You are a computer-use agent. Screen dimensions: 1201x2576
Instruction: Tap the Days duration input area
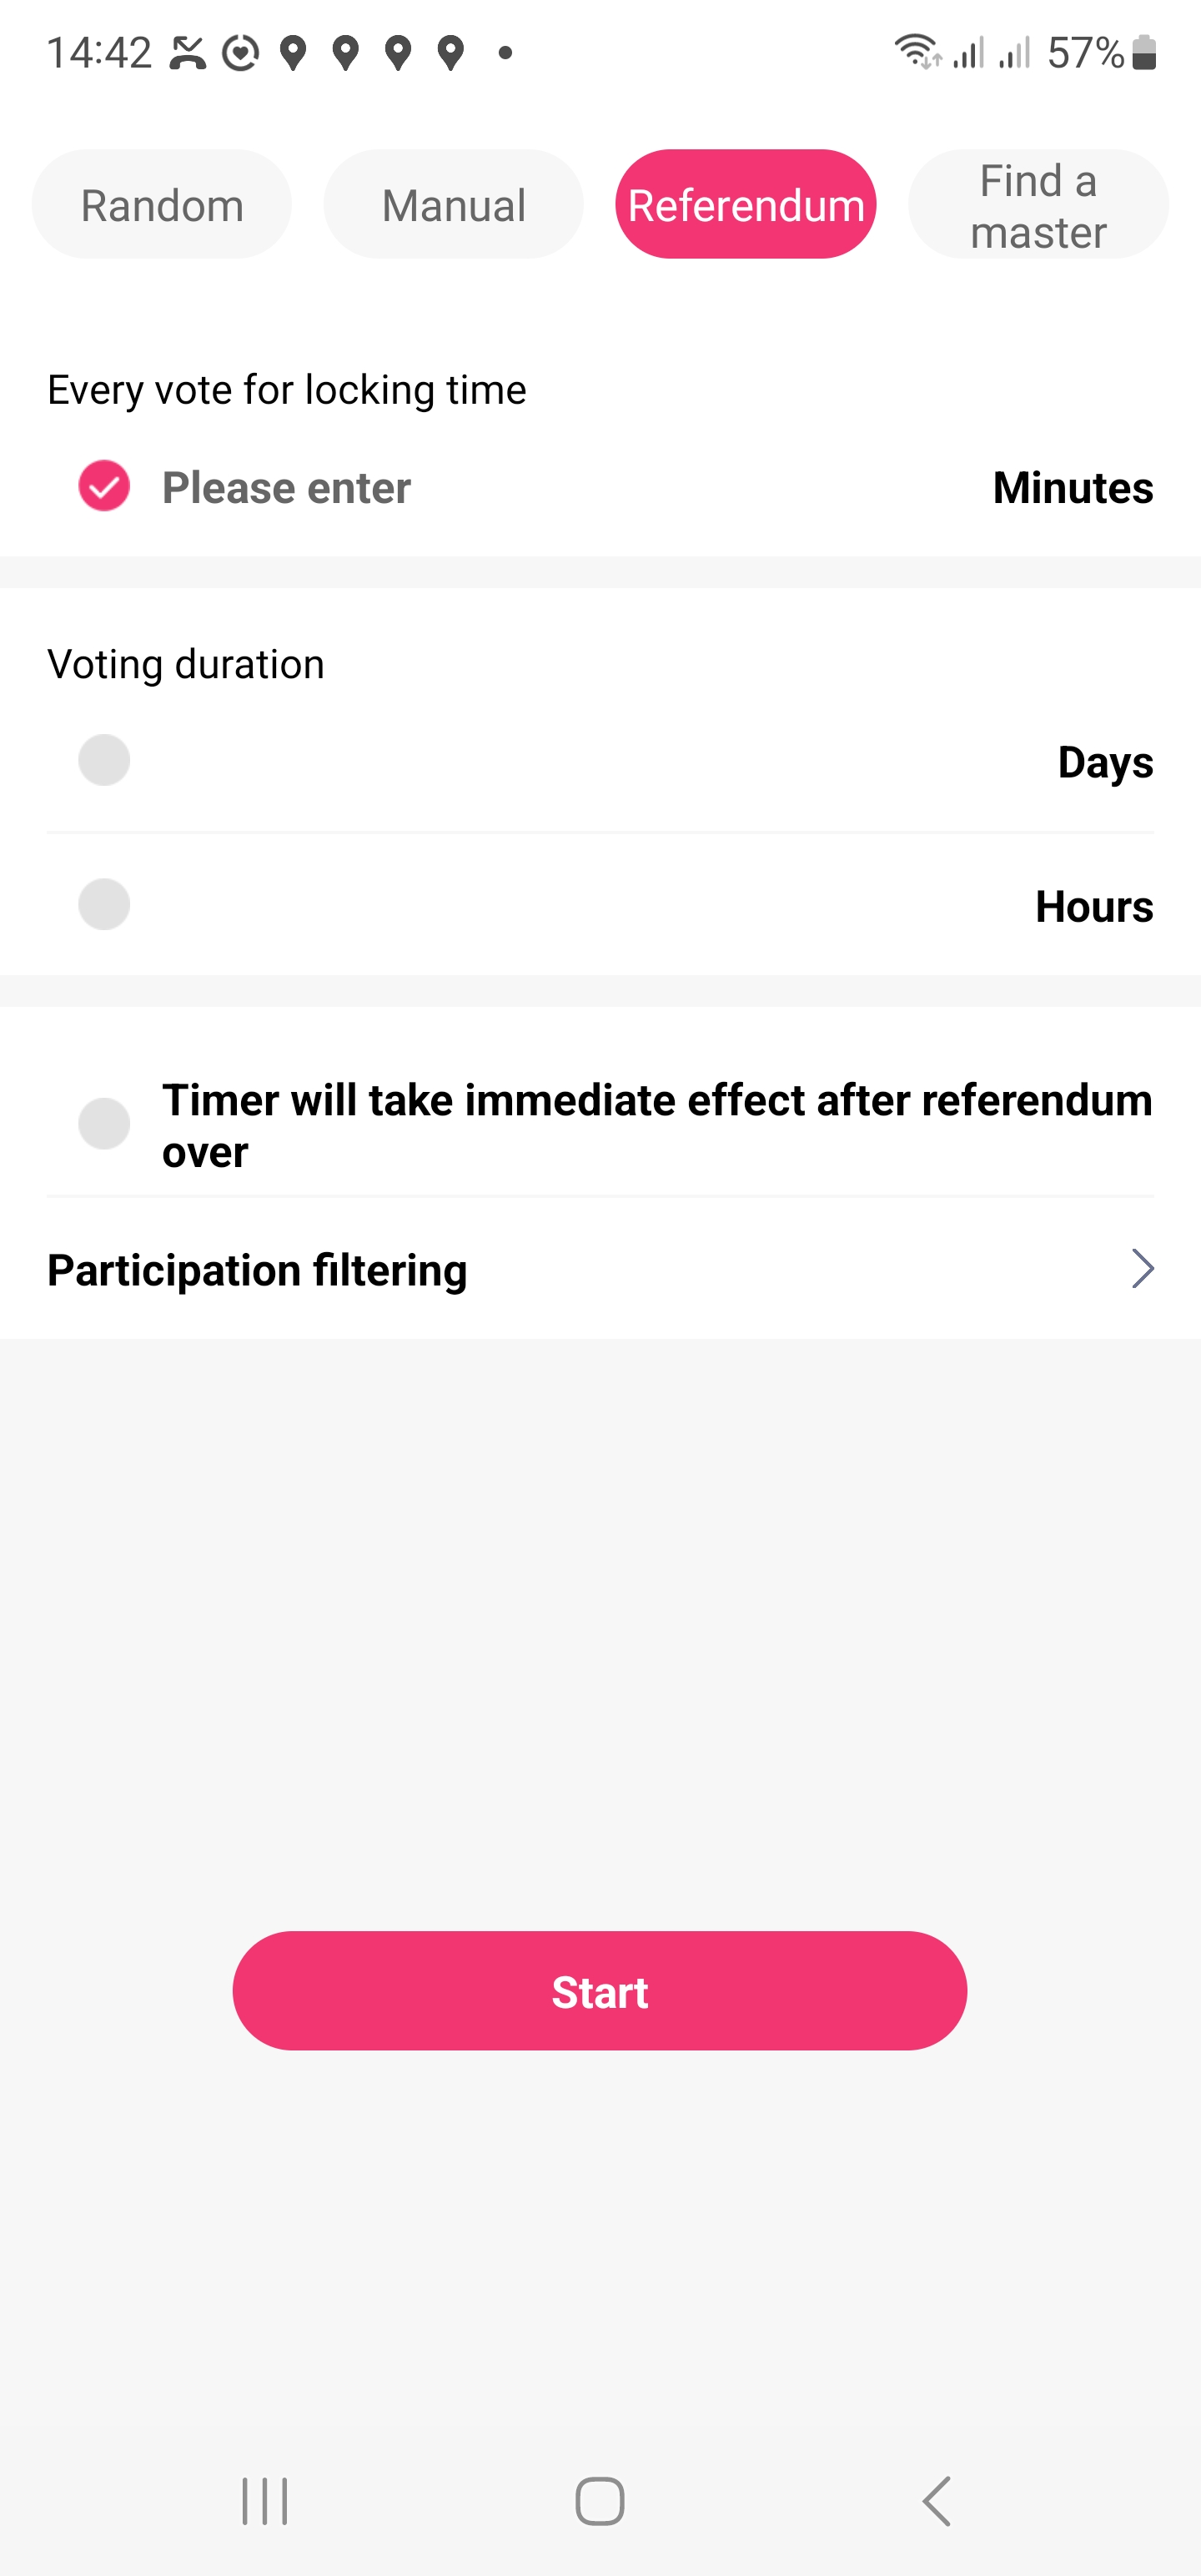[580, 762]
